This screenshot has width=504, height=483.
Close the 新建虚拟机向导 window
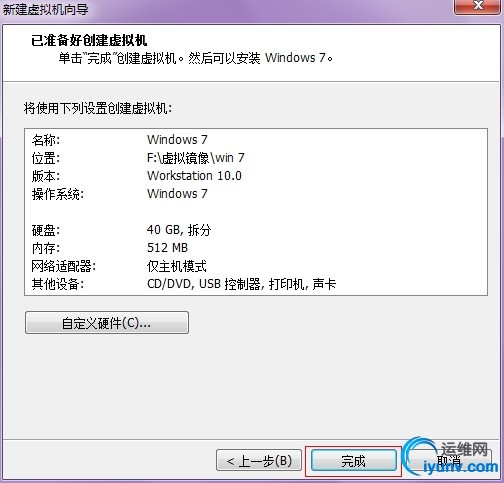[478, 6]
